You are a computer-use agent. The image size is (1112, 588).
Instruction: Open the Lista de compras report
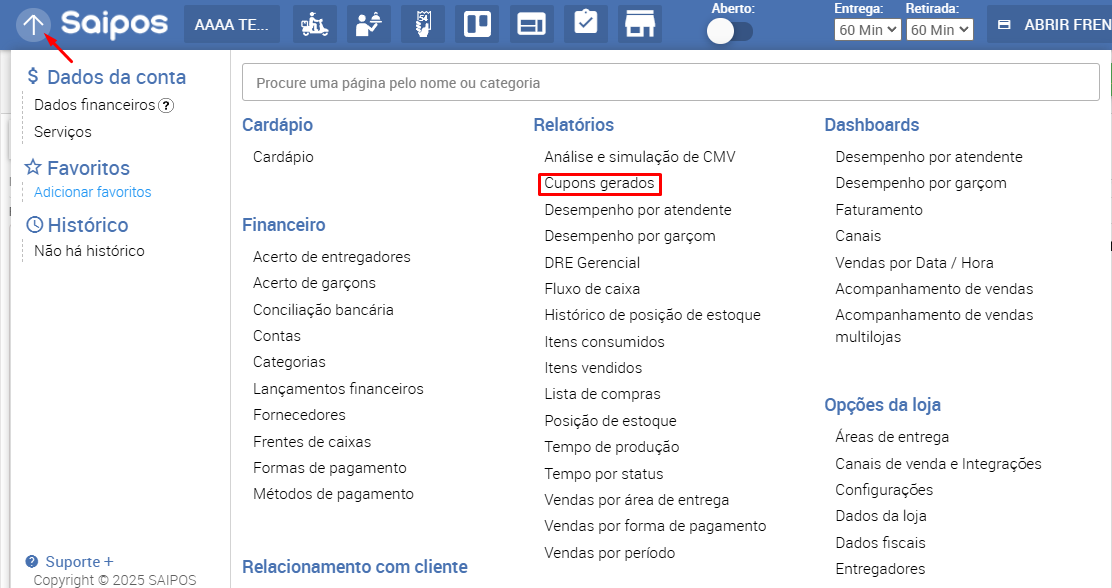[602, 394]
